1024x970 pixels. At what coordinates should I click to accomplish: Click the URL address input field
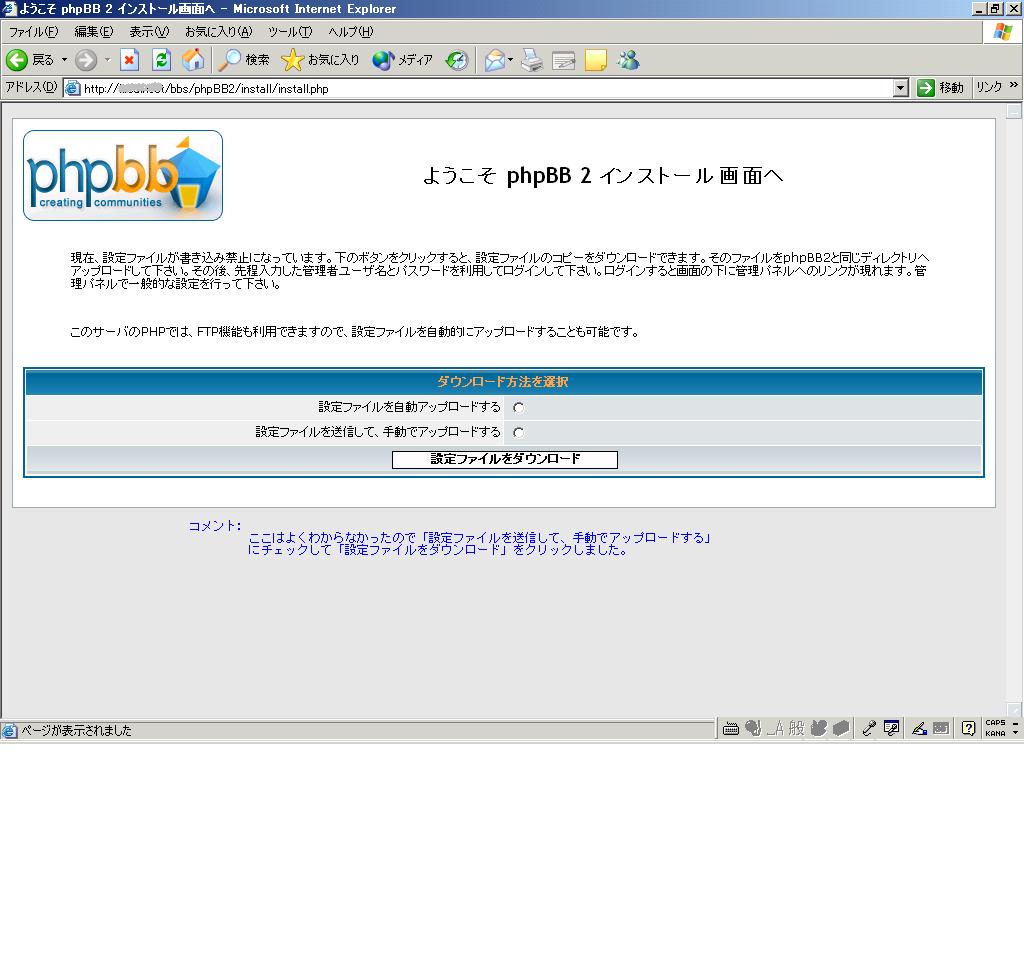tap(487, 88)
